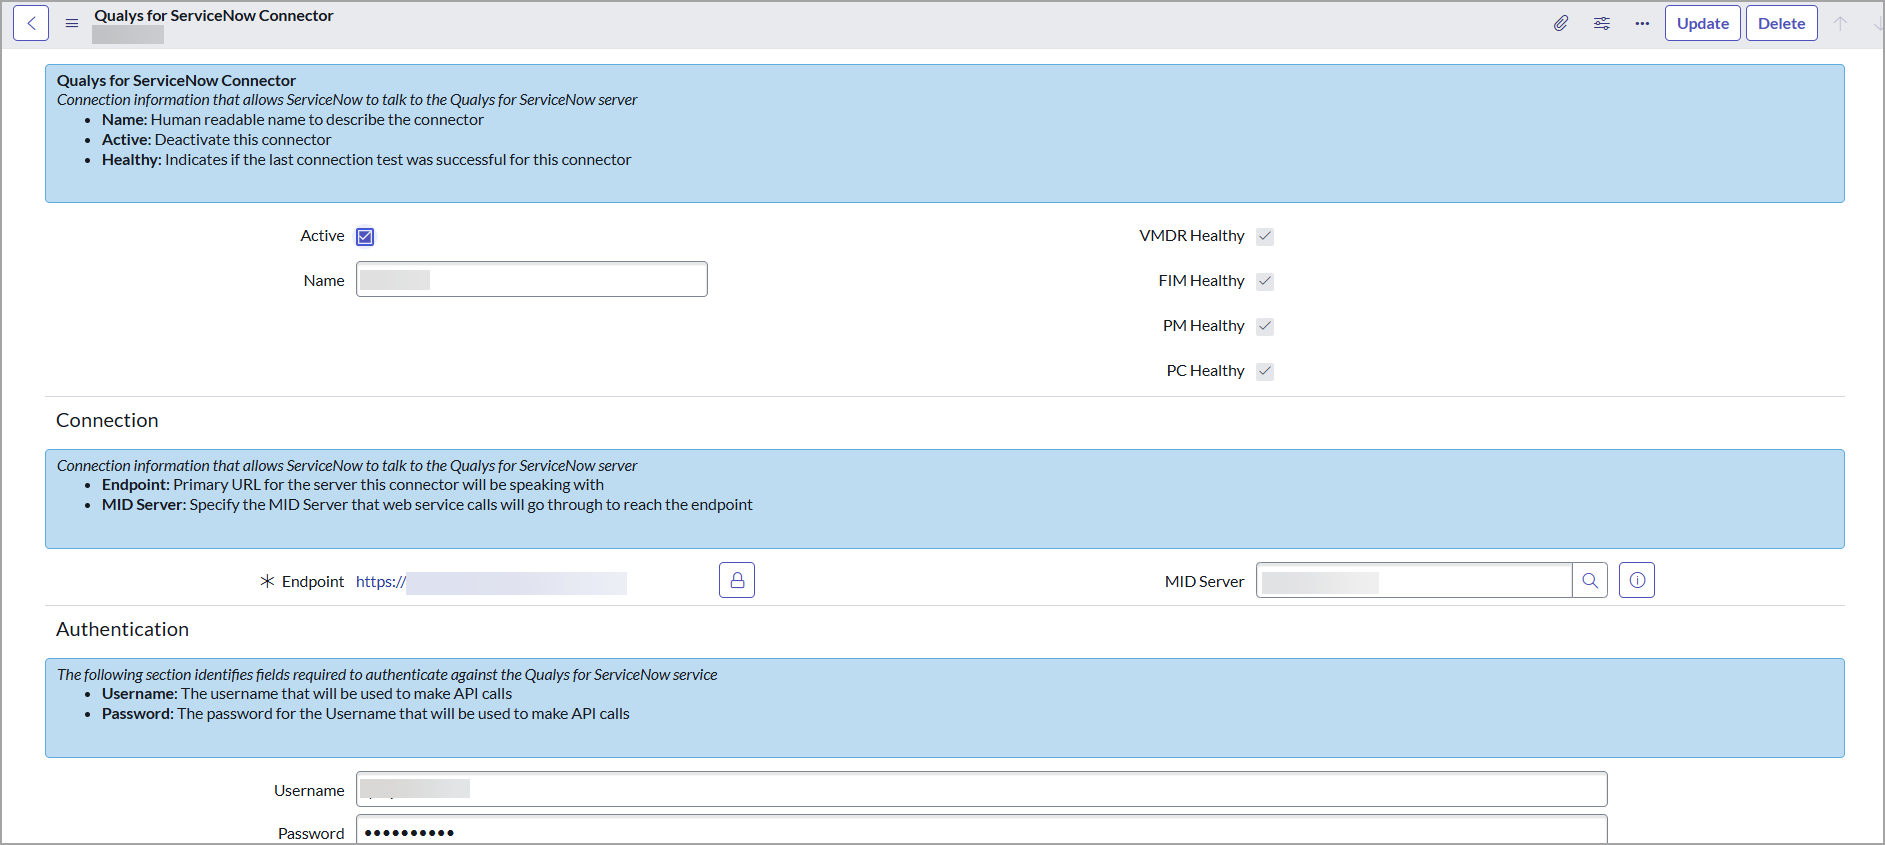
Task: Focus the MID Server reference field
Action: (1414, 580)
